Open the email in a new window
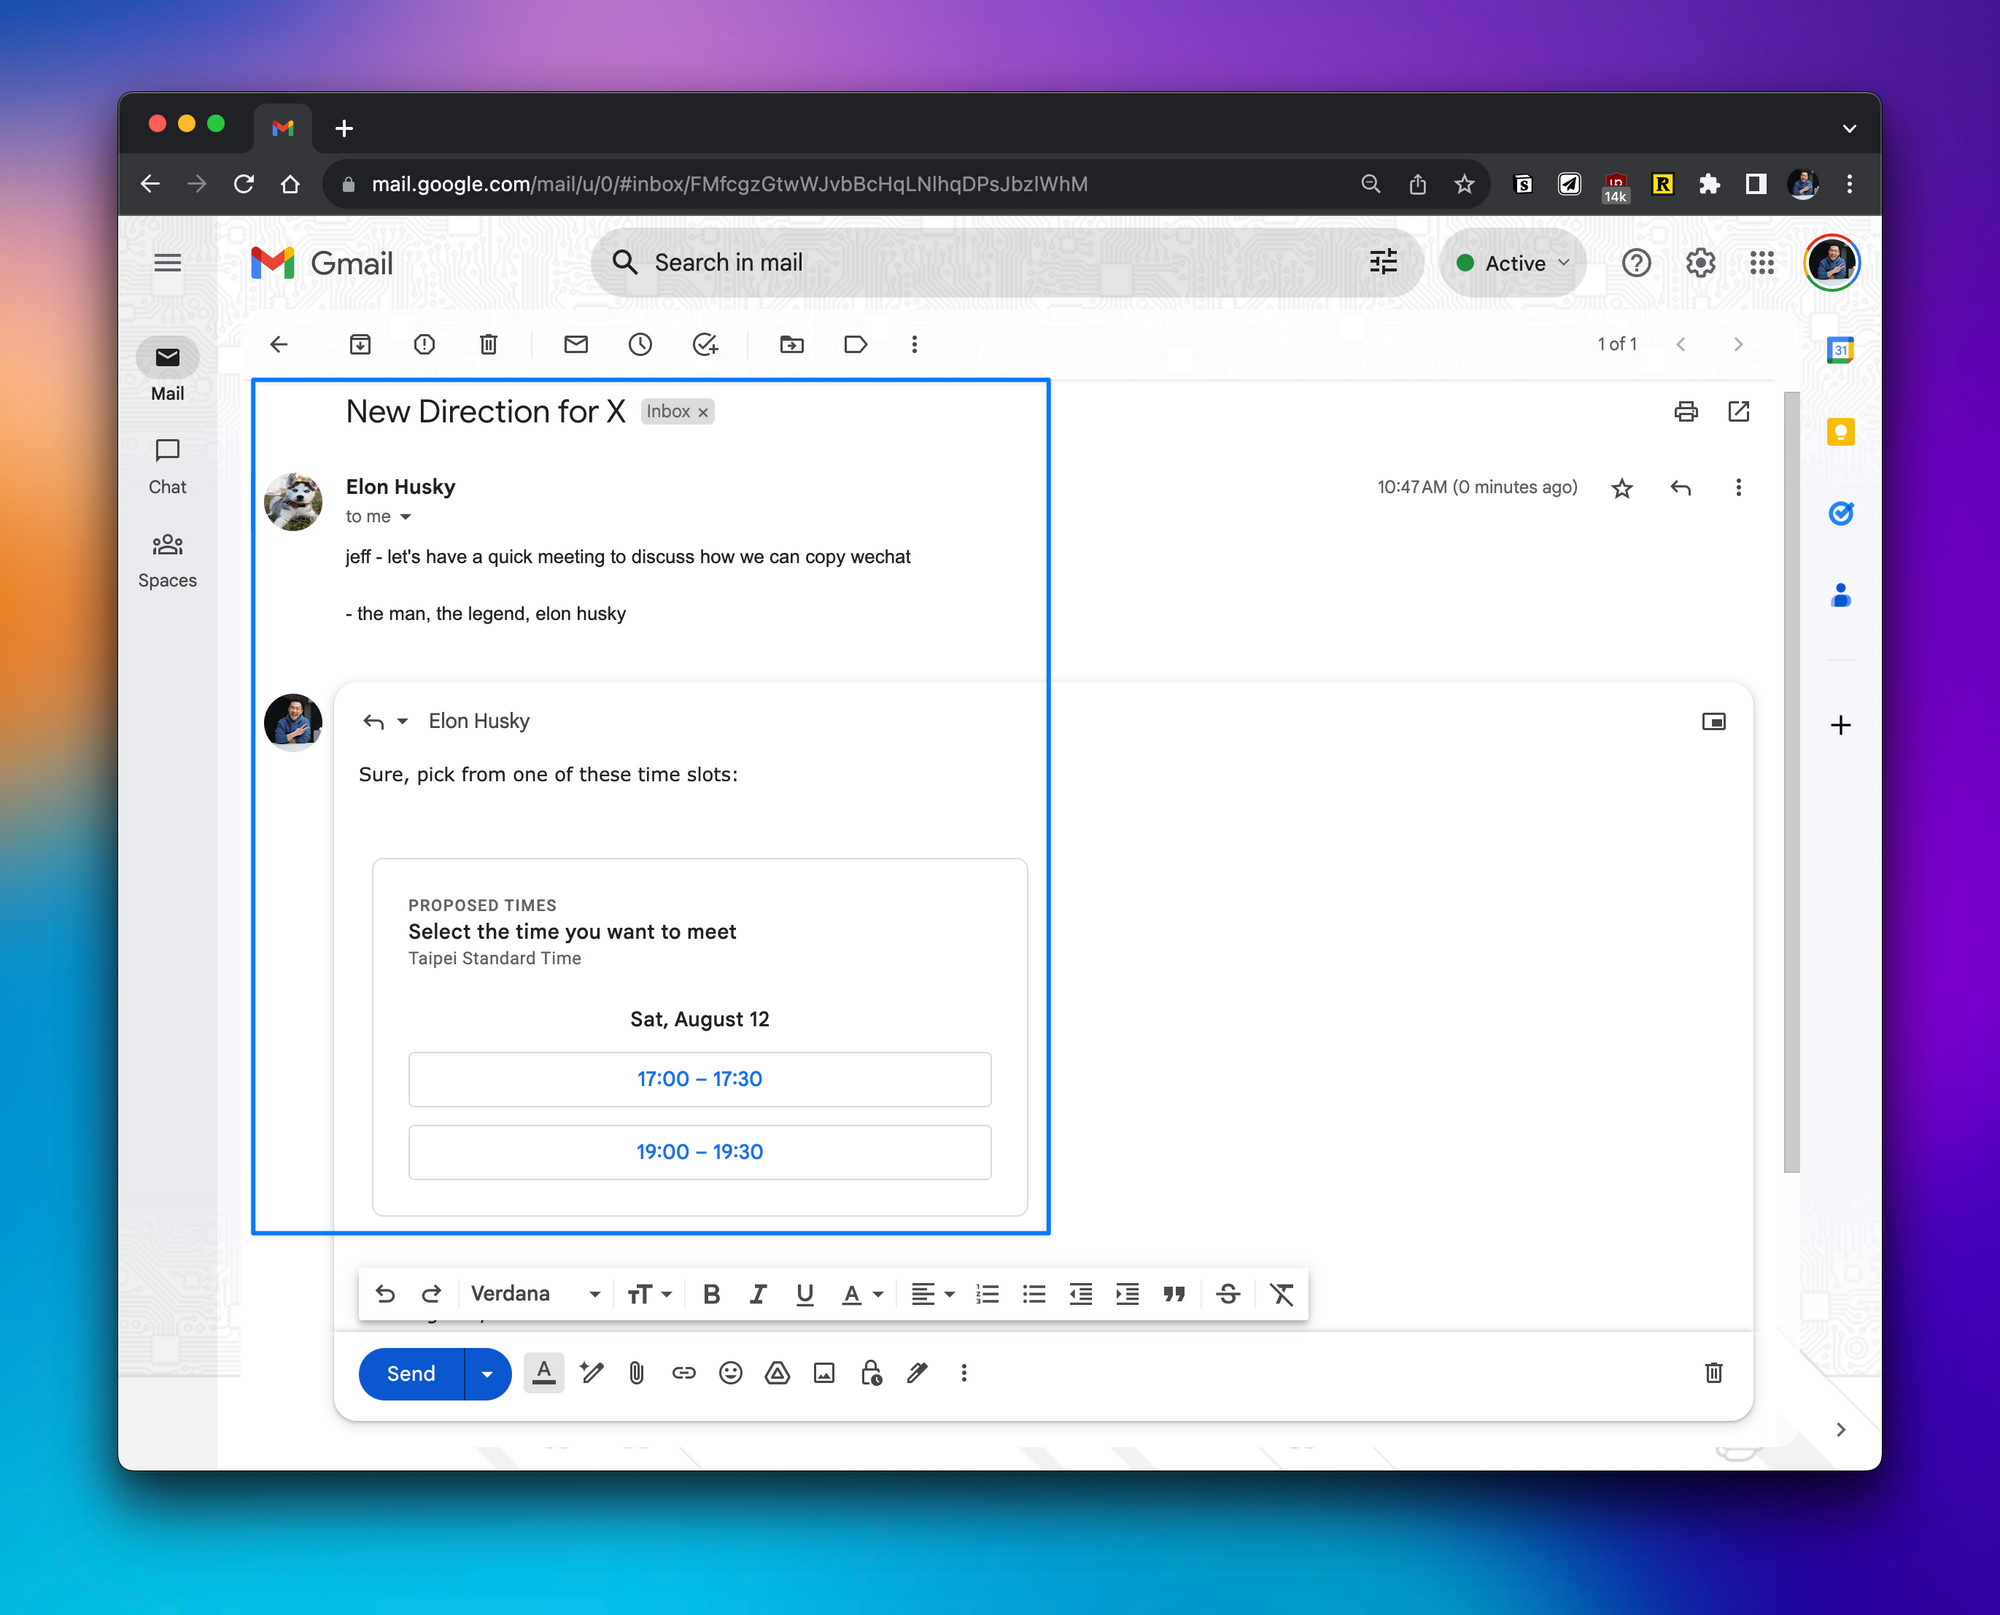Viewport: 2000px width, 1615px height. (1739, 411)
